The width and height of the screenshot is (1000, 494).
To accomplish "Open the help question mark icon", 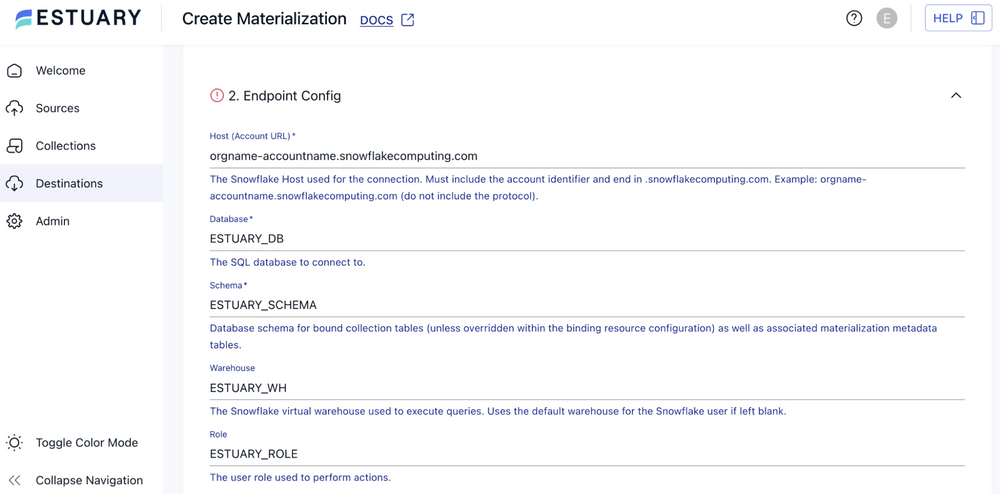I will (x=854, y=18).
